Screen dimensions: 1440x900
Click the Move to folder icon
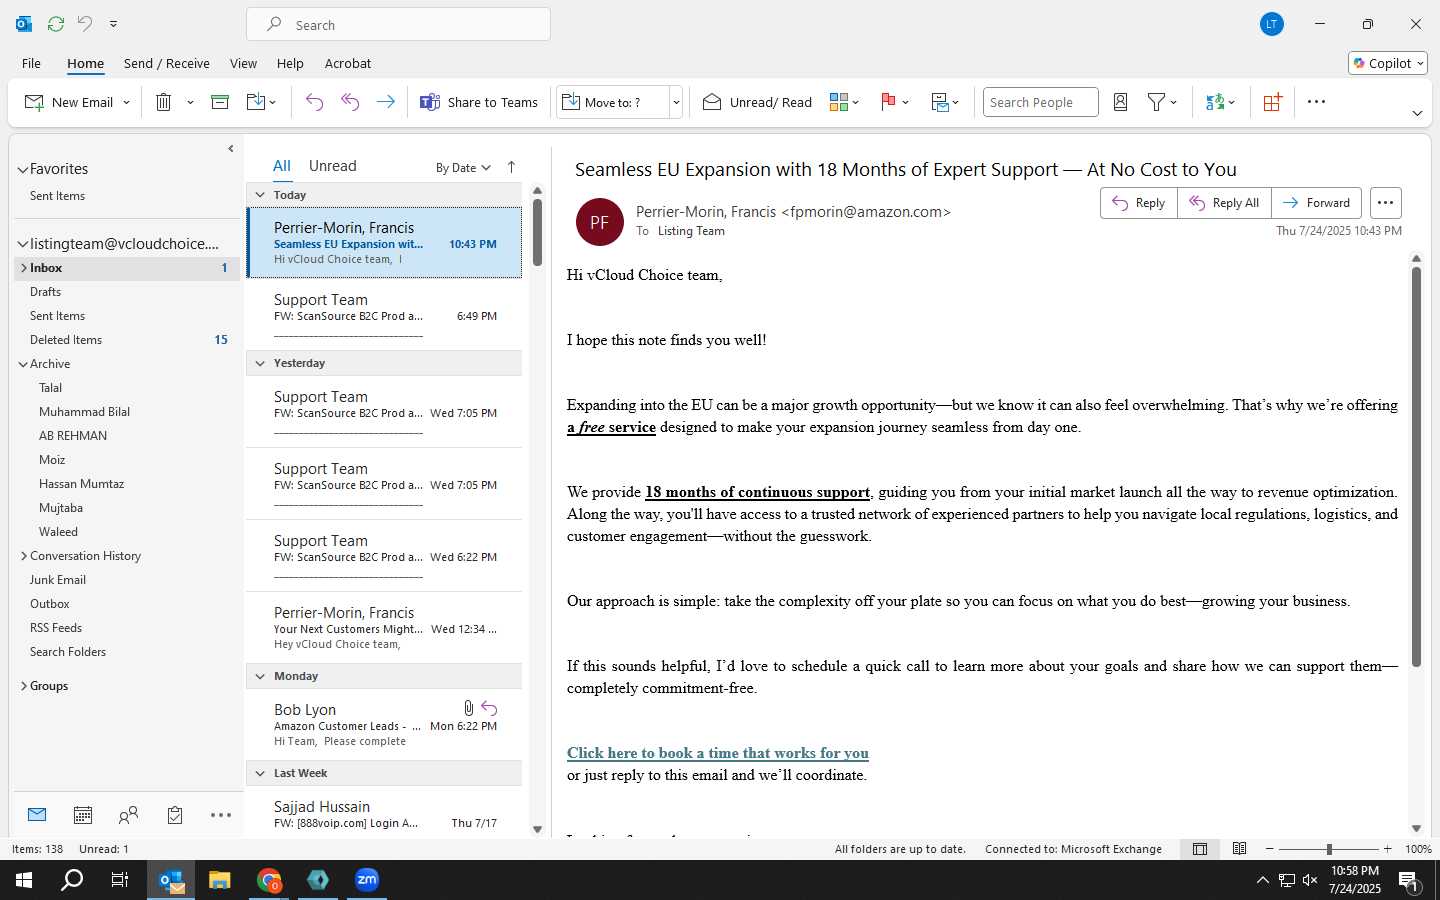pos(256,102)
